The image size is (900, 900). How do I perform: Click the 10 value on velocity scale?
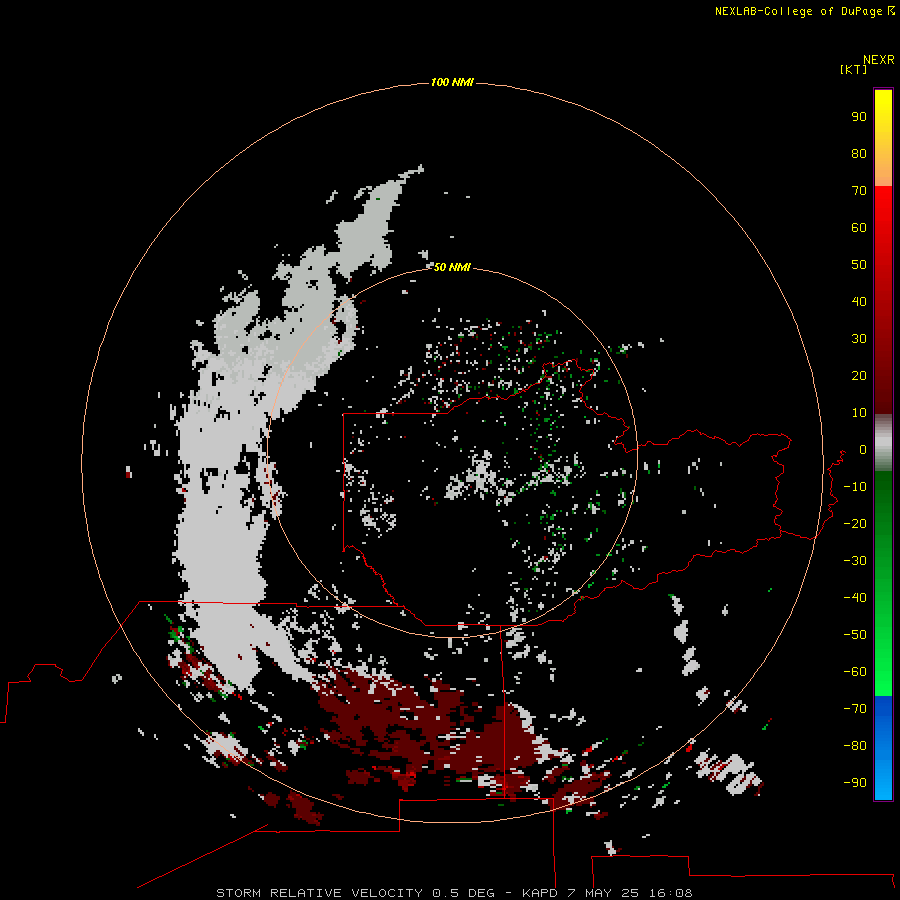pos(859,413)
